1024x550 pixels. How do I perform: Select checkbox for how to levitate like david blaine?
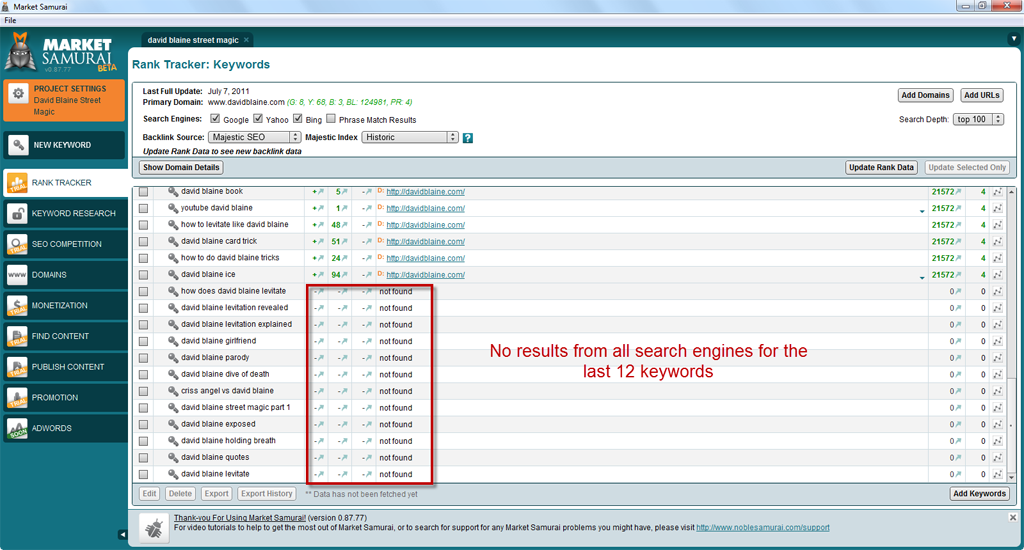(x=144, y=225)
